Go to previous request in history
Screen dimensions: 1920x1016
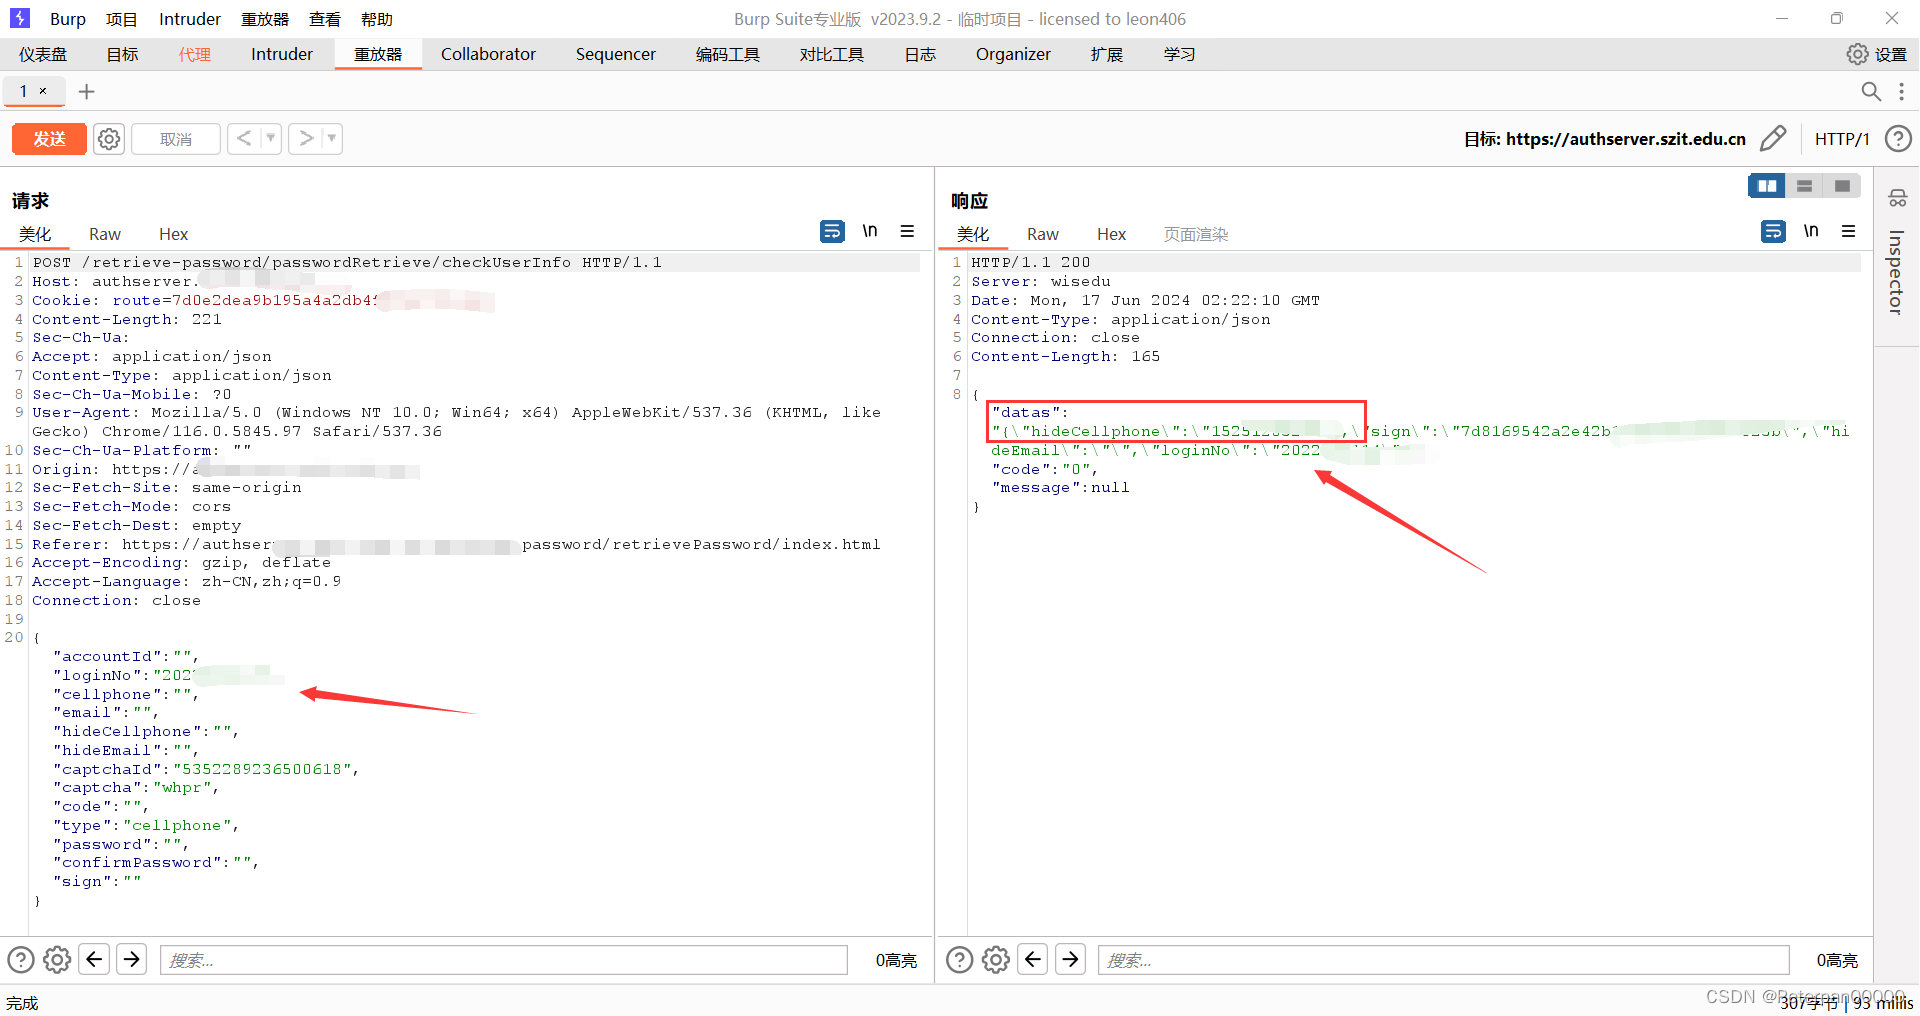click(x=244, y=139)
